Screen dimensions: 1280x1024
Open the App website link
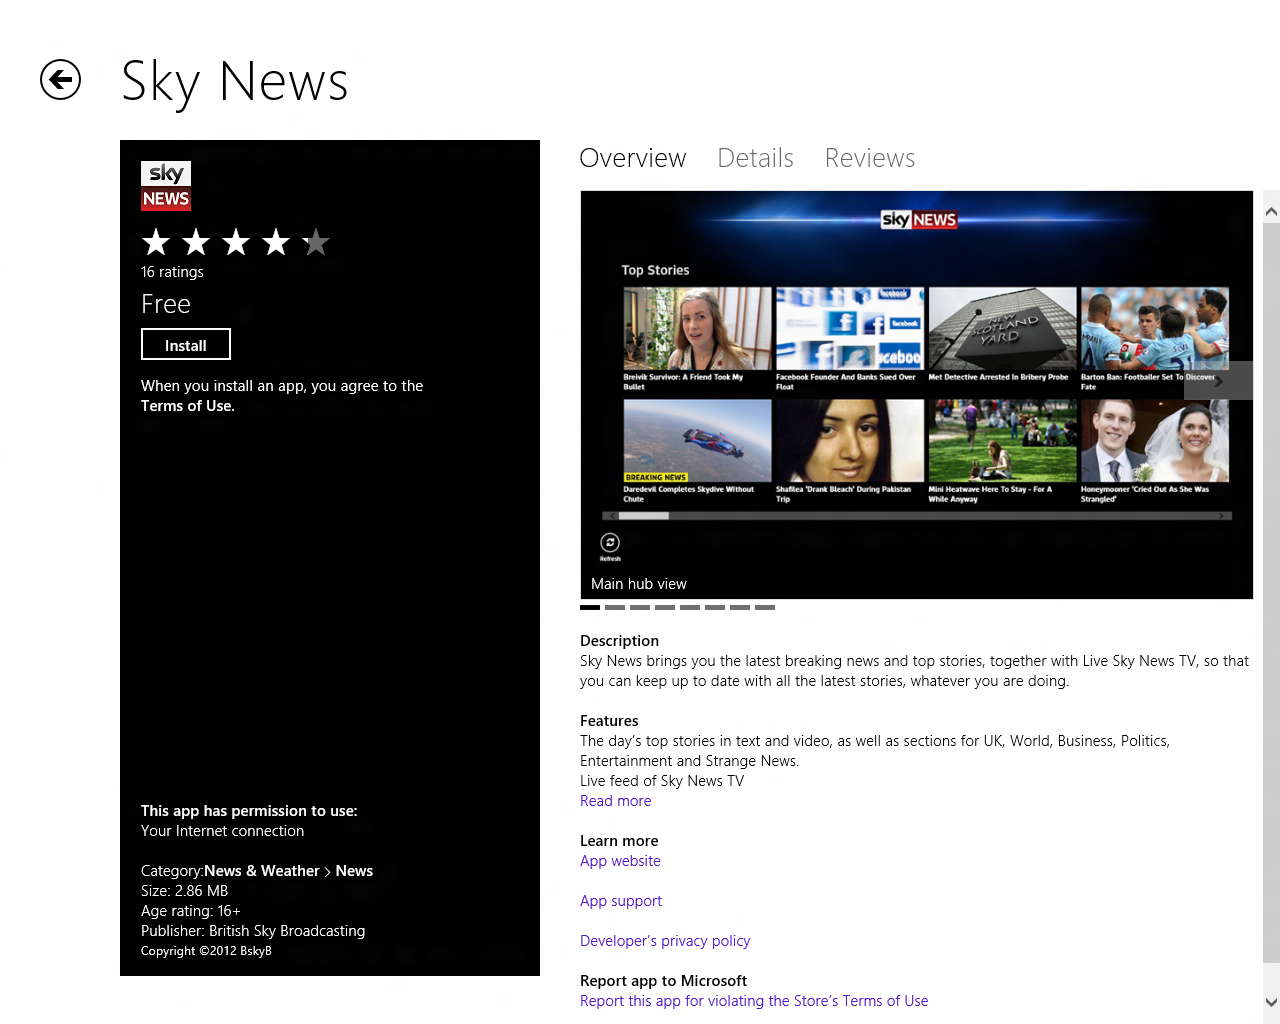pyautogui.click(x=620, y=861)
